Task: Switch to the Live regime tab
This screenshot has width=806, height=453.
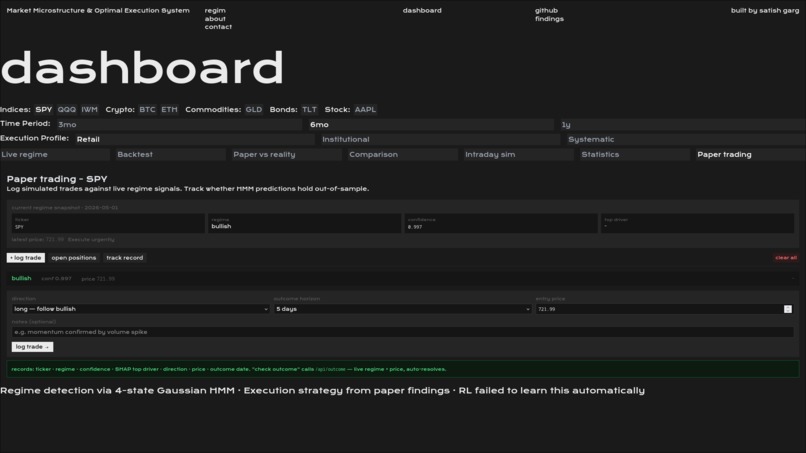Action: (54, 154)
